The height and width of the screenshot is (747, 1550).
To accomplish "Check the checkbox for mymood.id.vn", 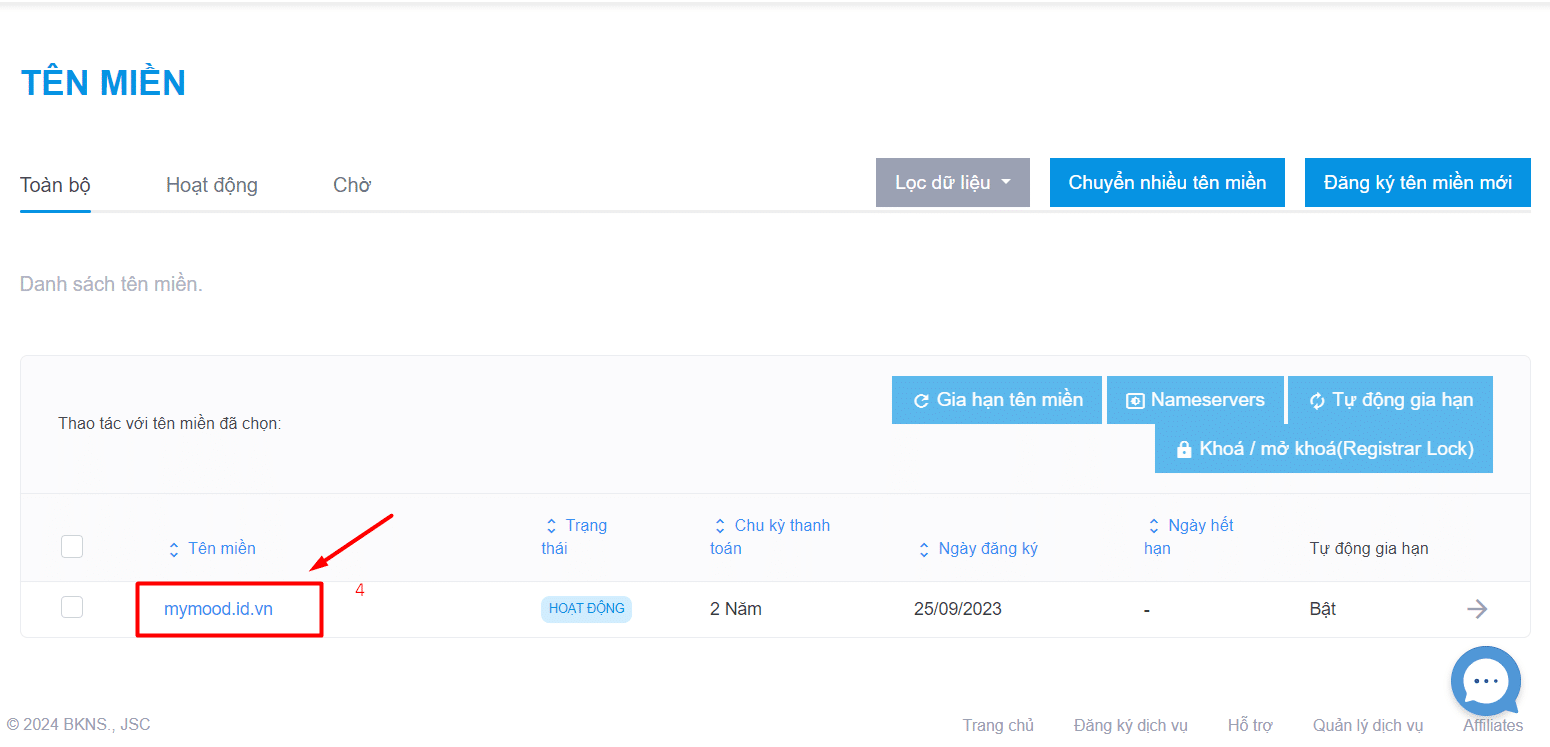I will (72, 606).
